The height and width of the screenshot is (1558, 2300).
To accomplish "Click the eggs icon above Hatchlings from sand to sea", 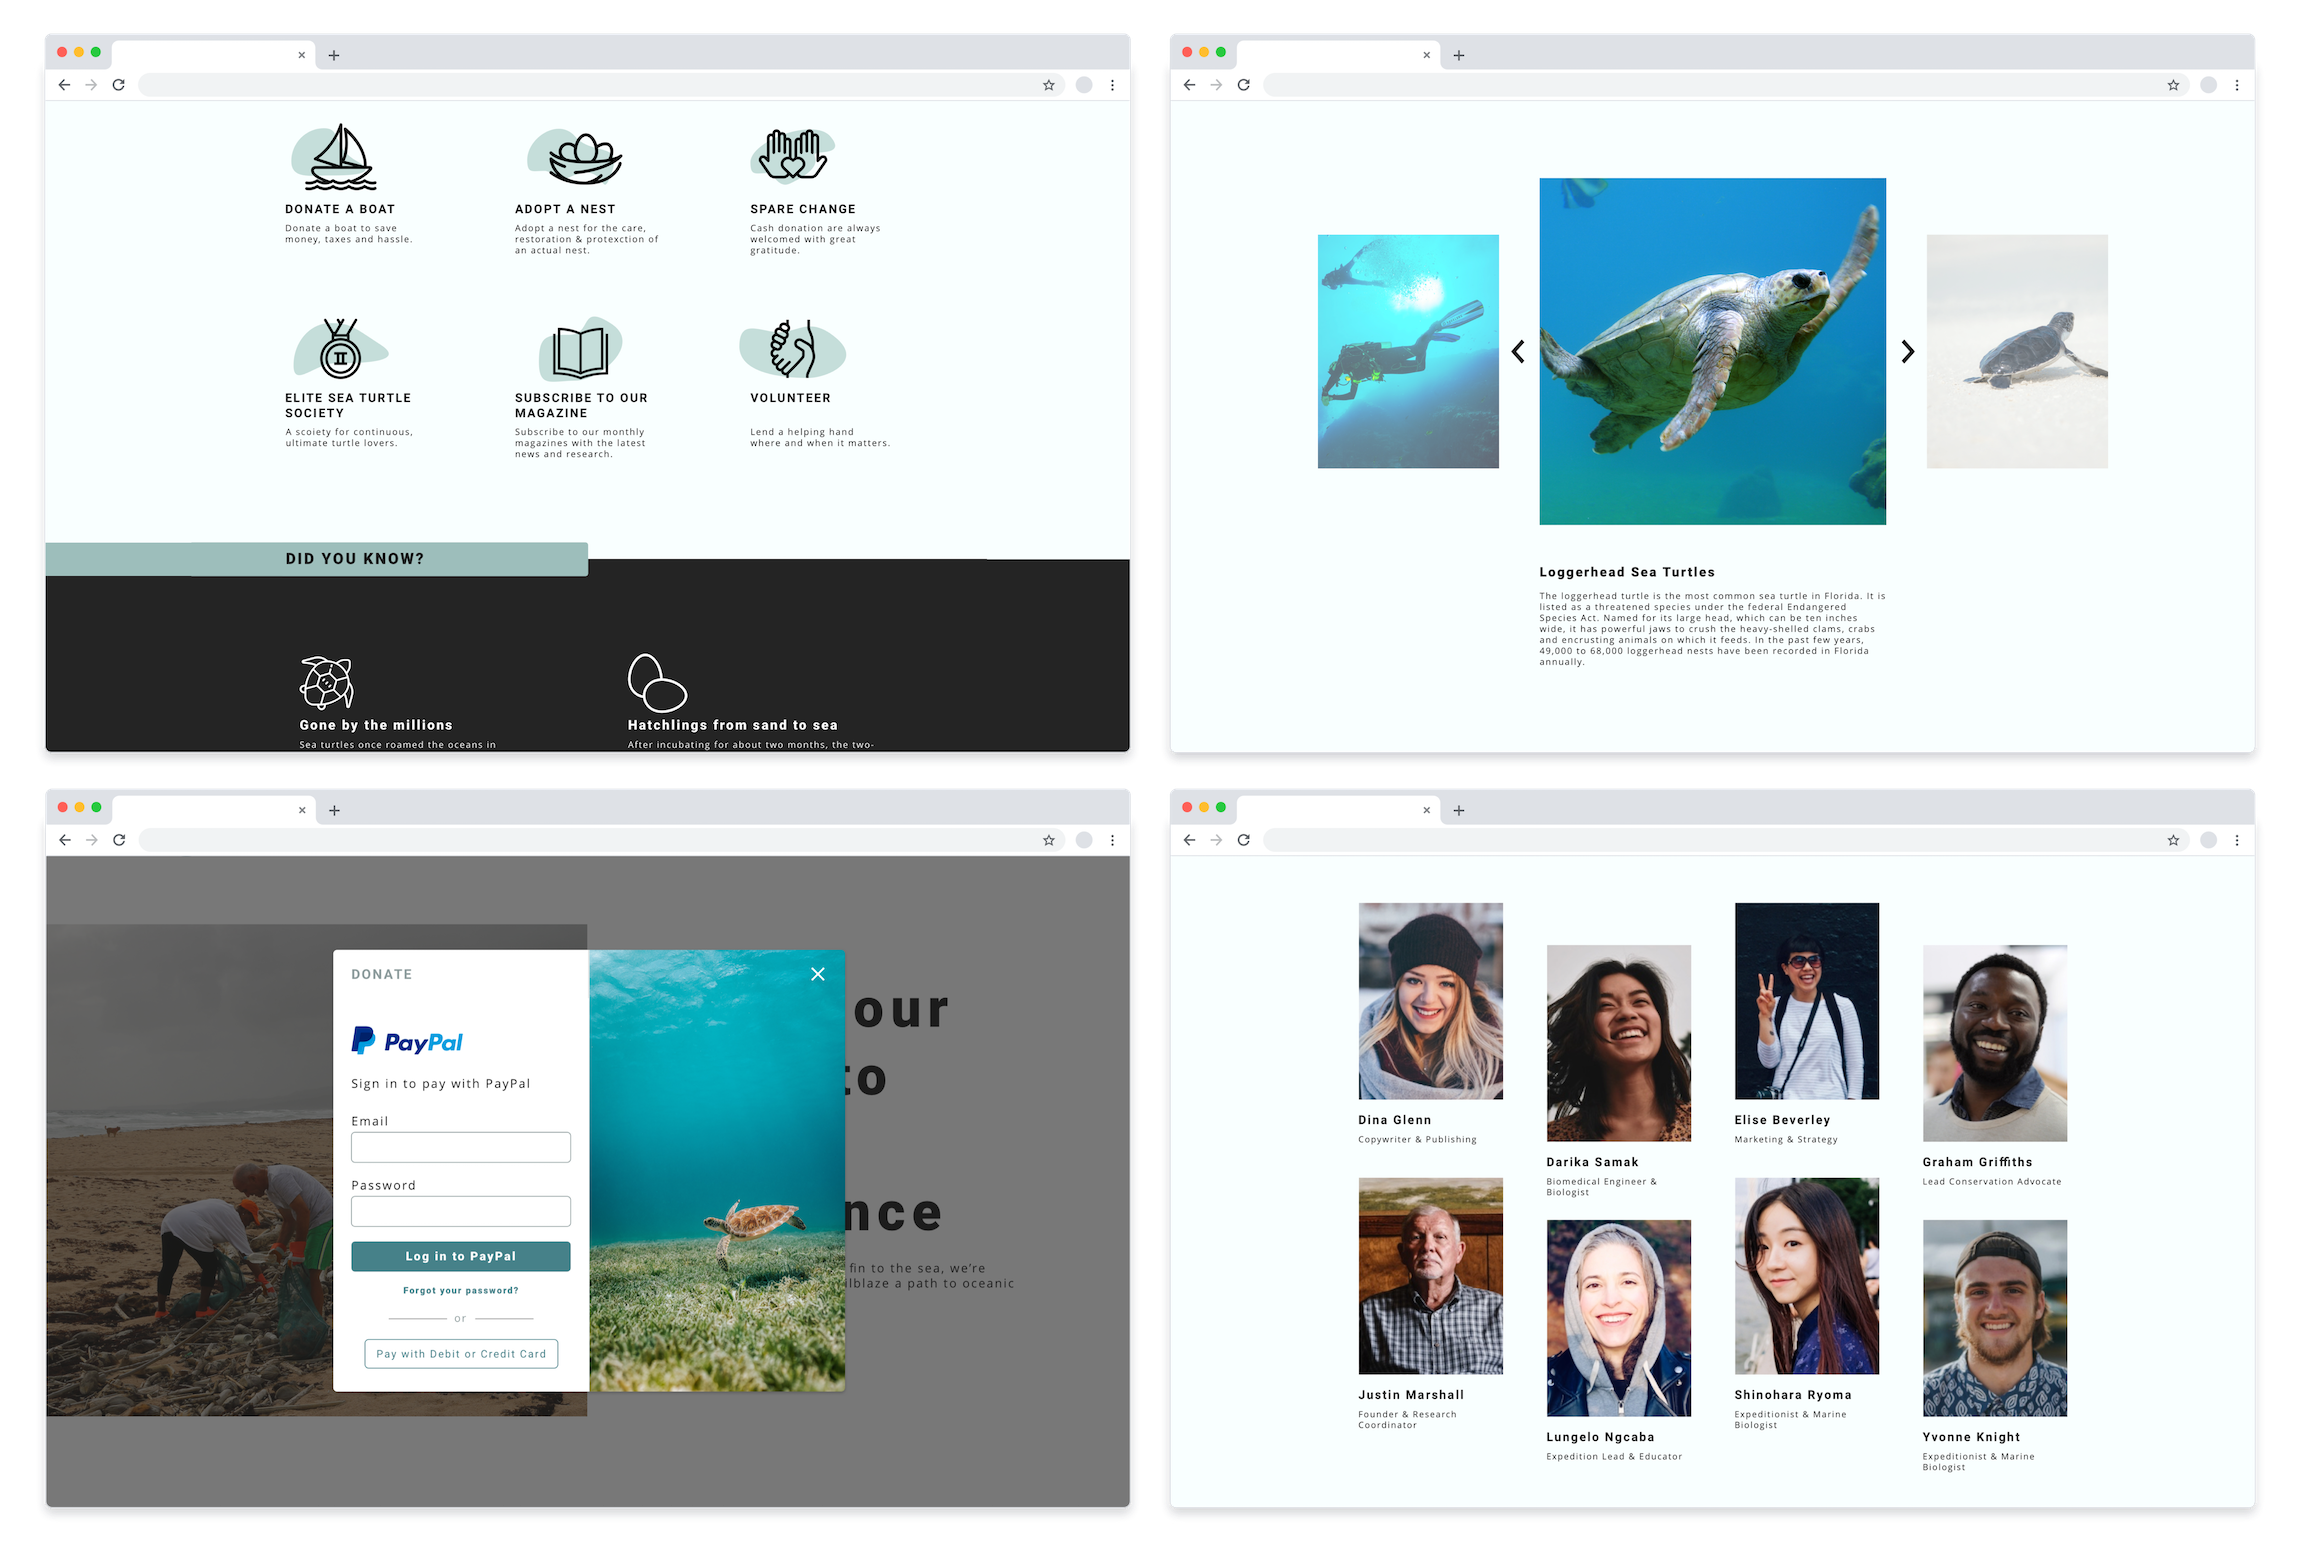I will click(x=656, y=682).
